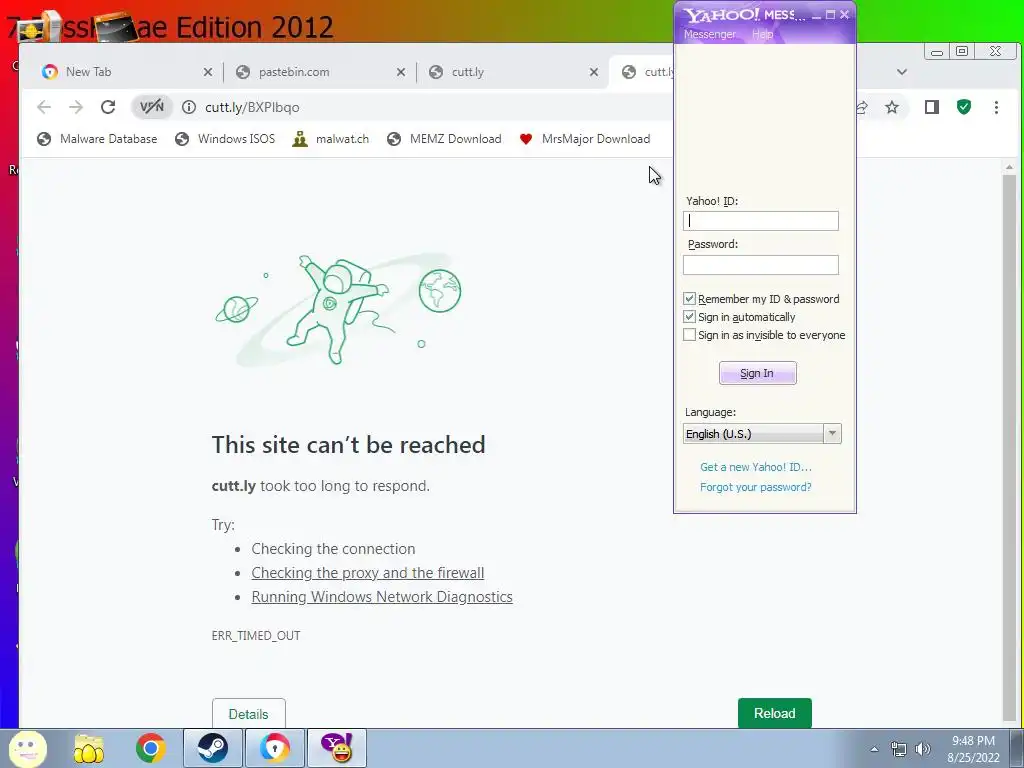
Task: Go forward with the browser forward arrow
Action: (76, 107)
